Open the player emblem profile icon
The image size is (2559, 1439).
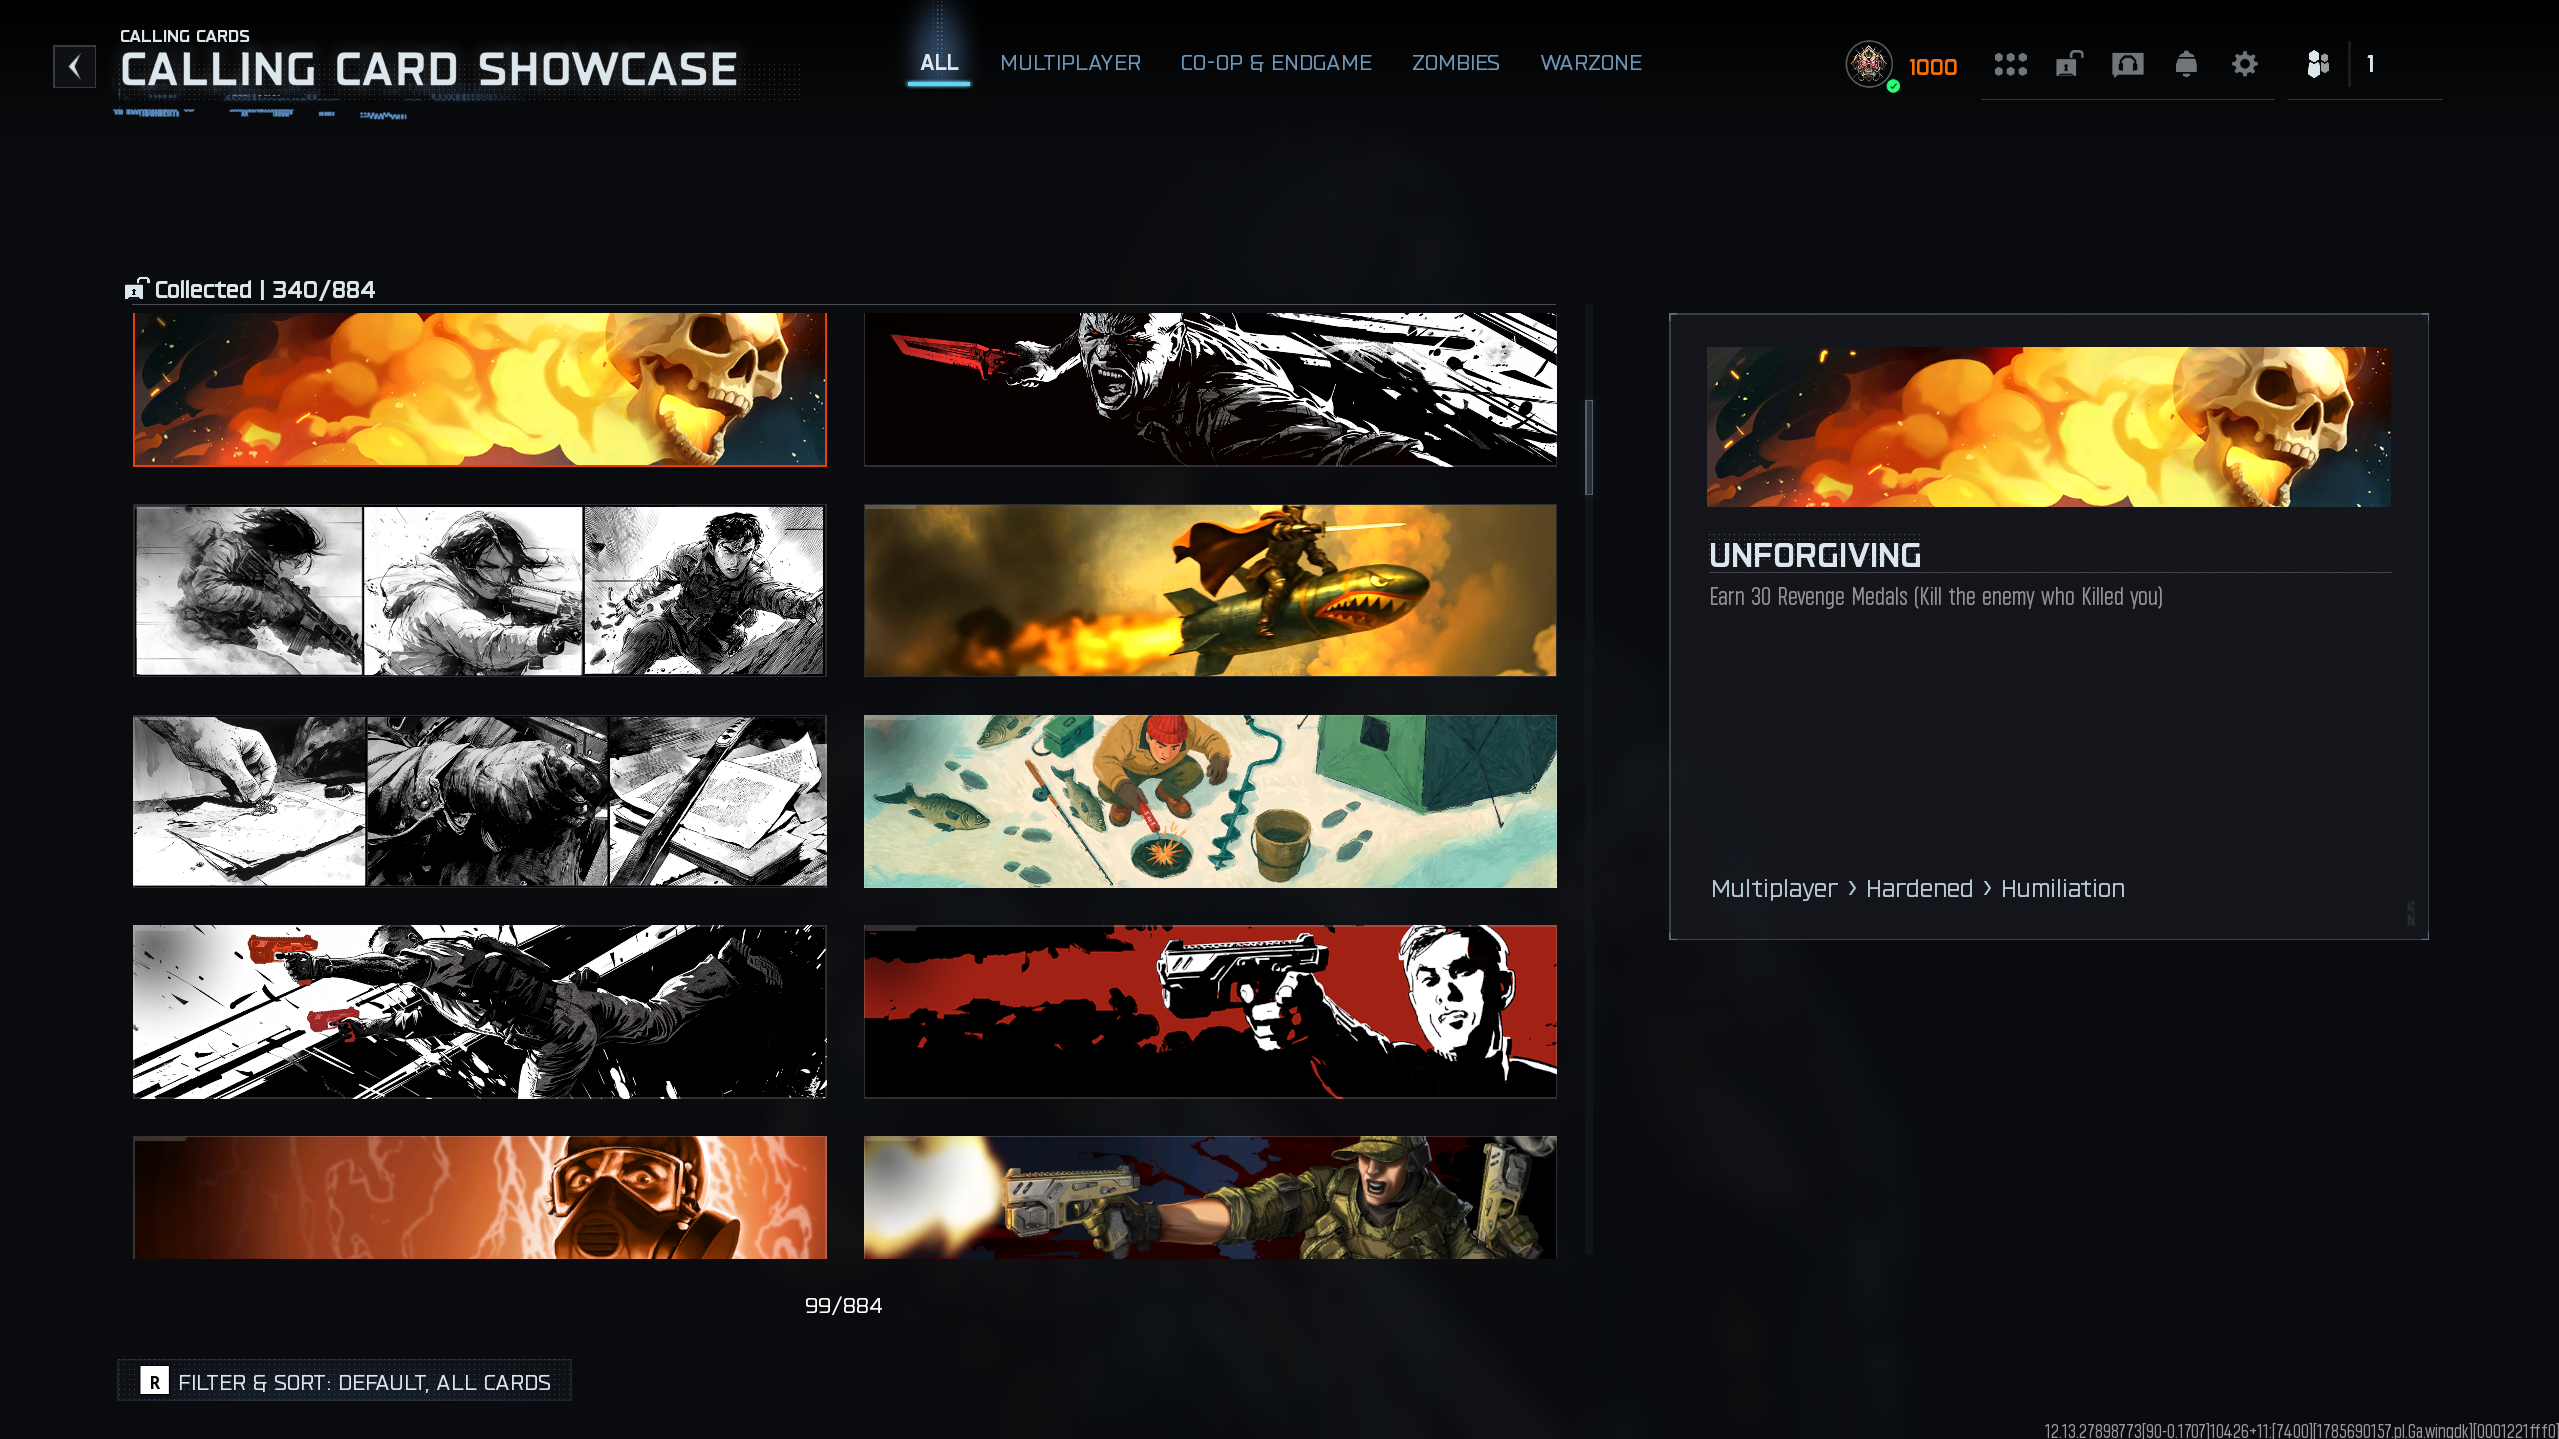click(1869, 65)
